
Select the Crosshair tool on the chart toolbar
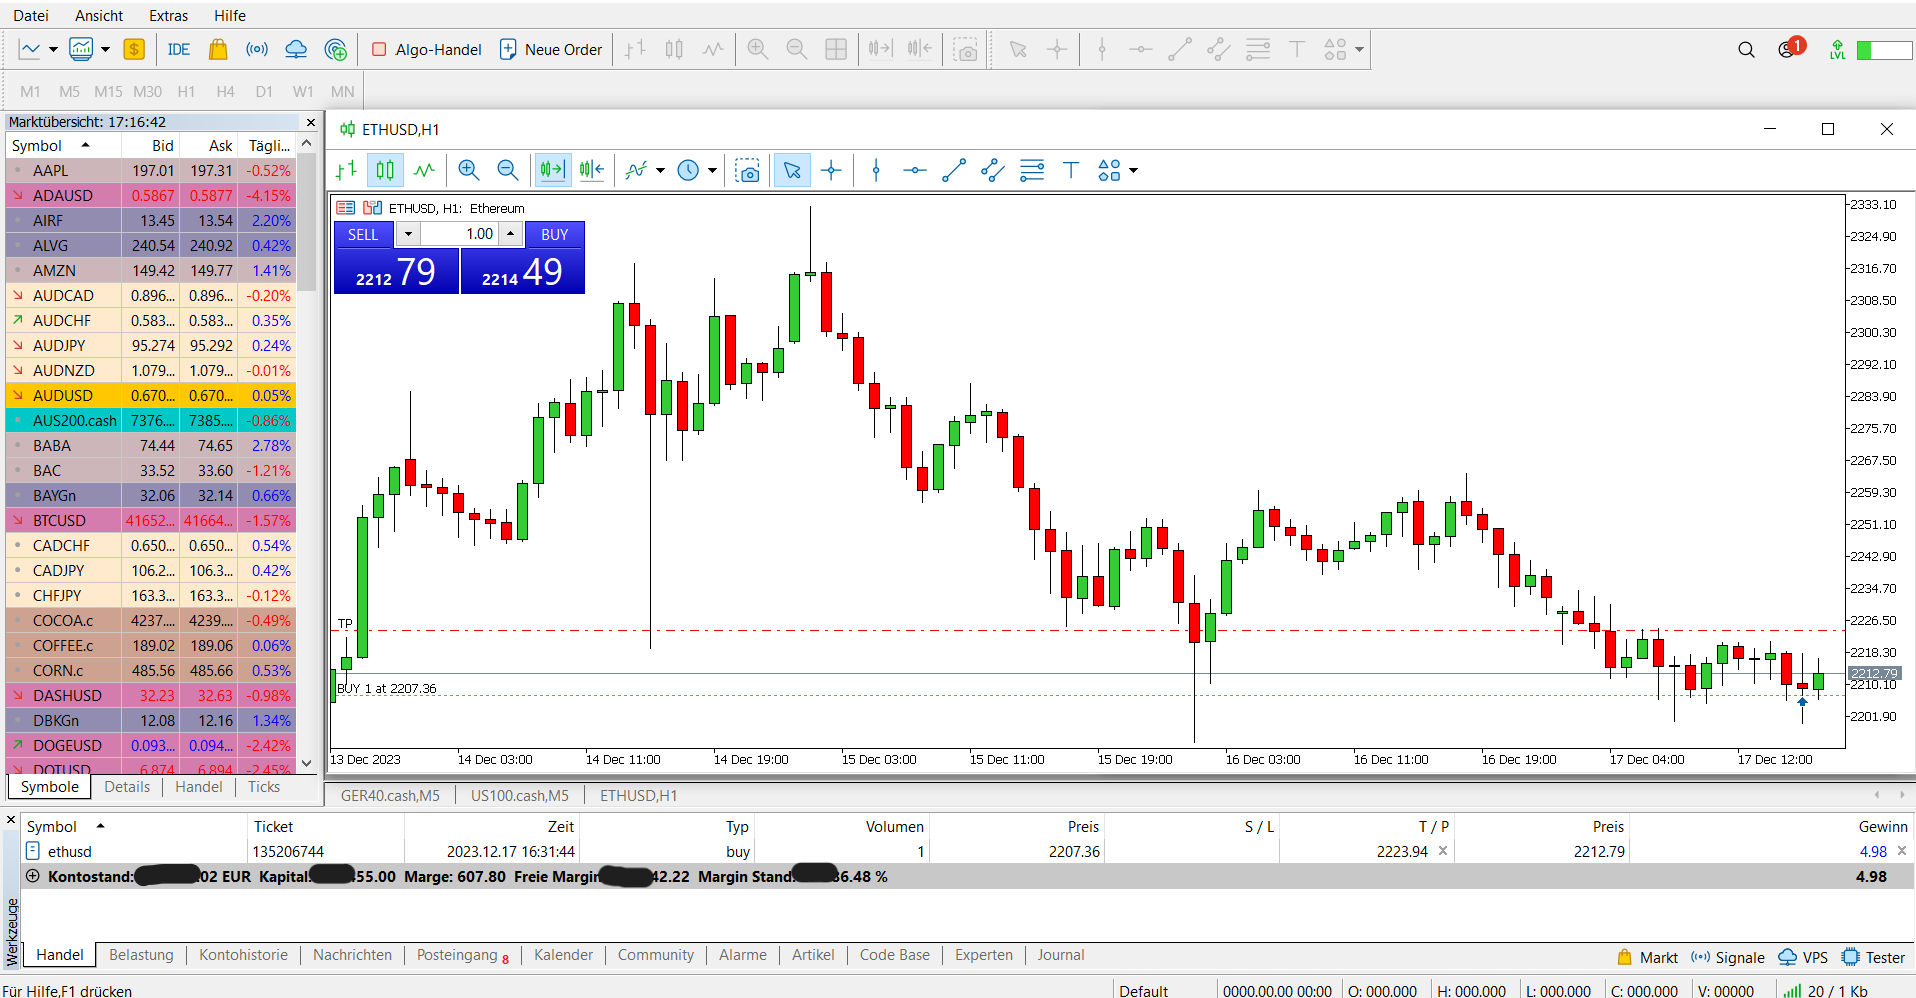831,170
